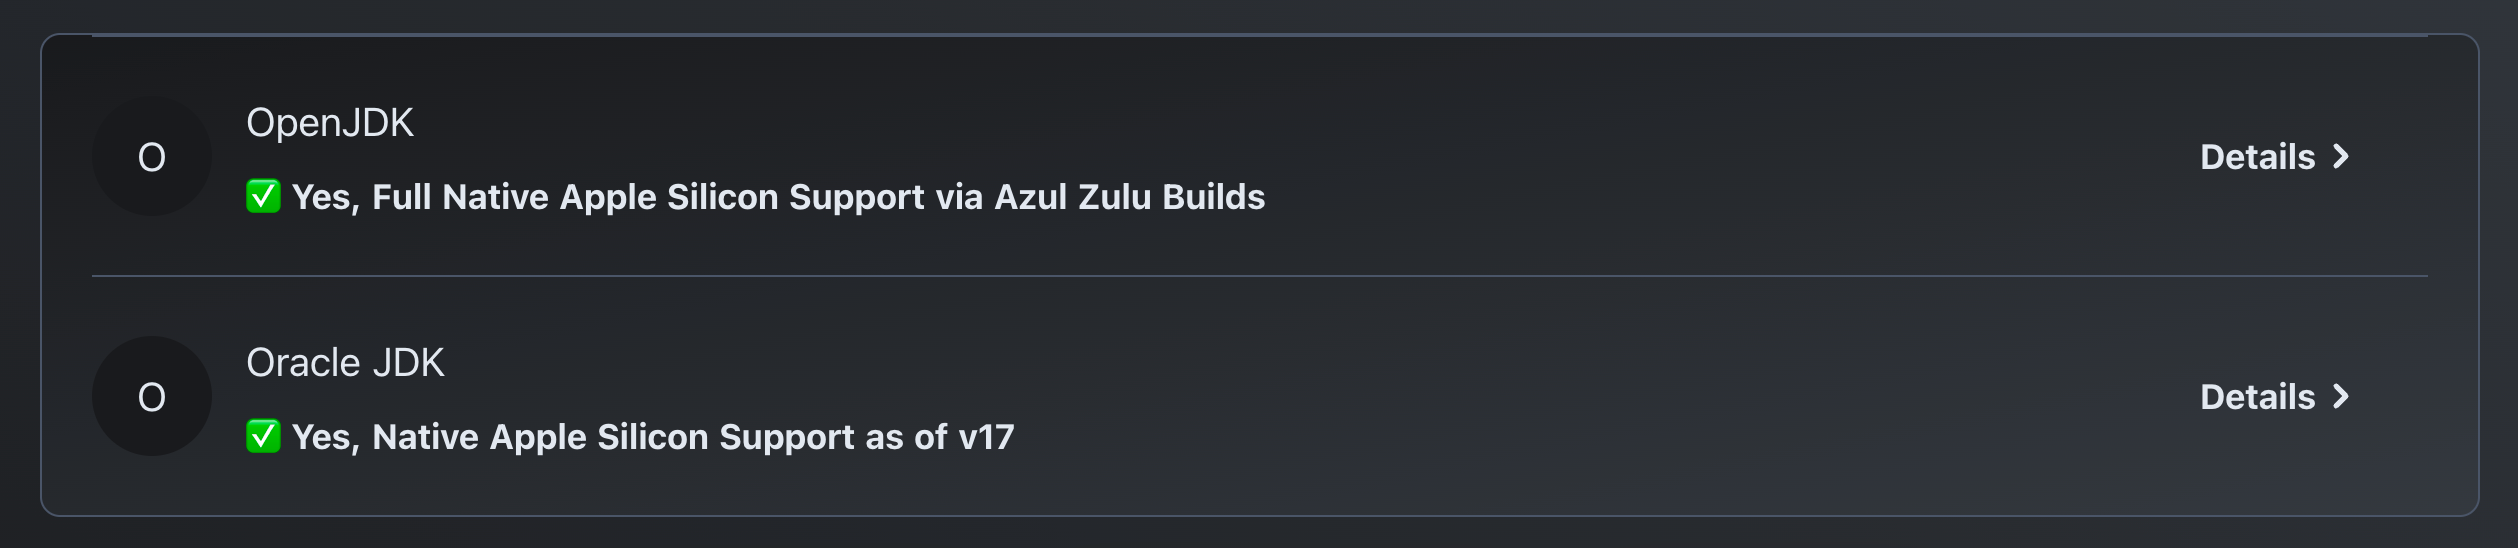Click the chevron arrow beside OpenJDK Details
This screenshot has height=548, width=2518.
[2341, 157]
